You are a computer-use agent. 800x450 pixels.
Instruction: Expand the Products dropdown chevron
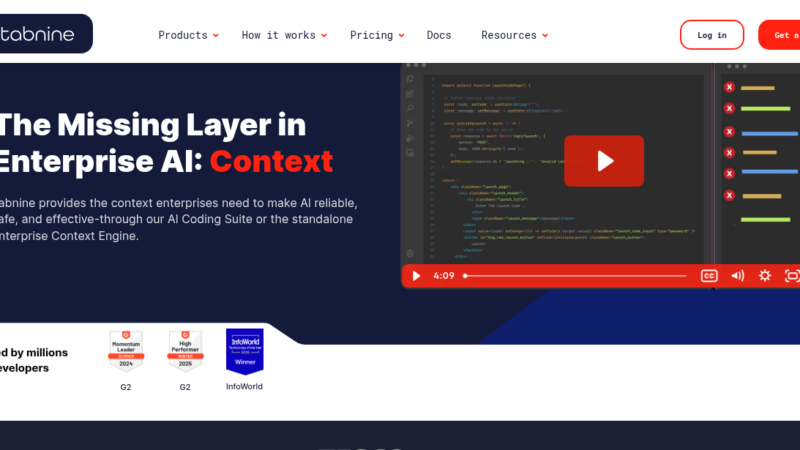216,36
